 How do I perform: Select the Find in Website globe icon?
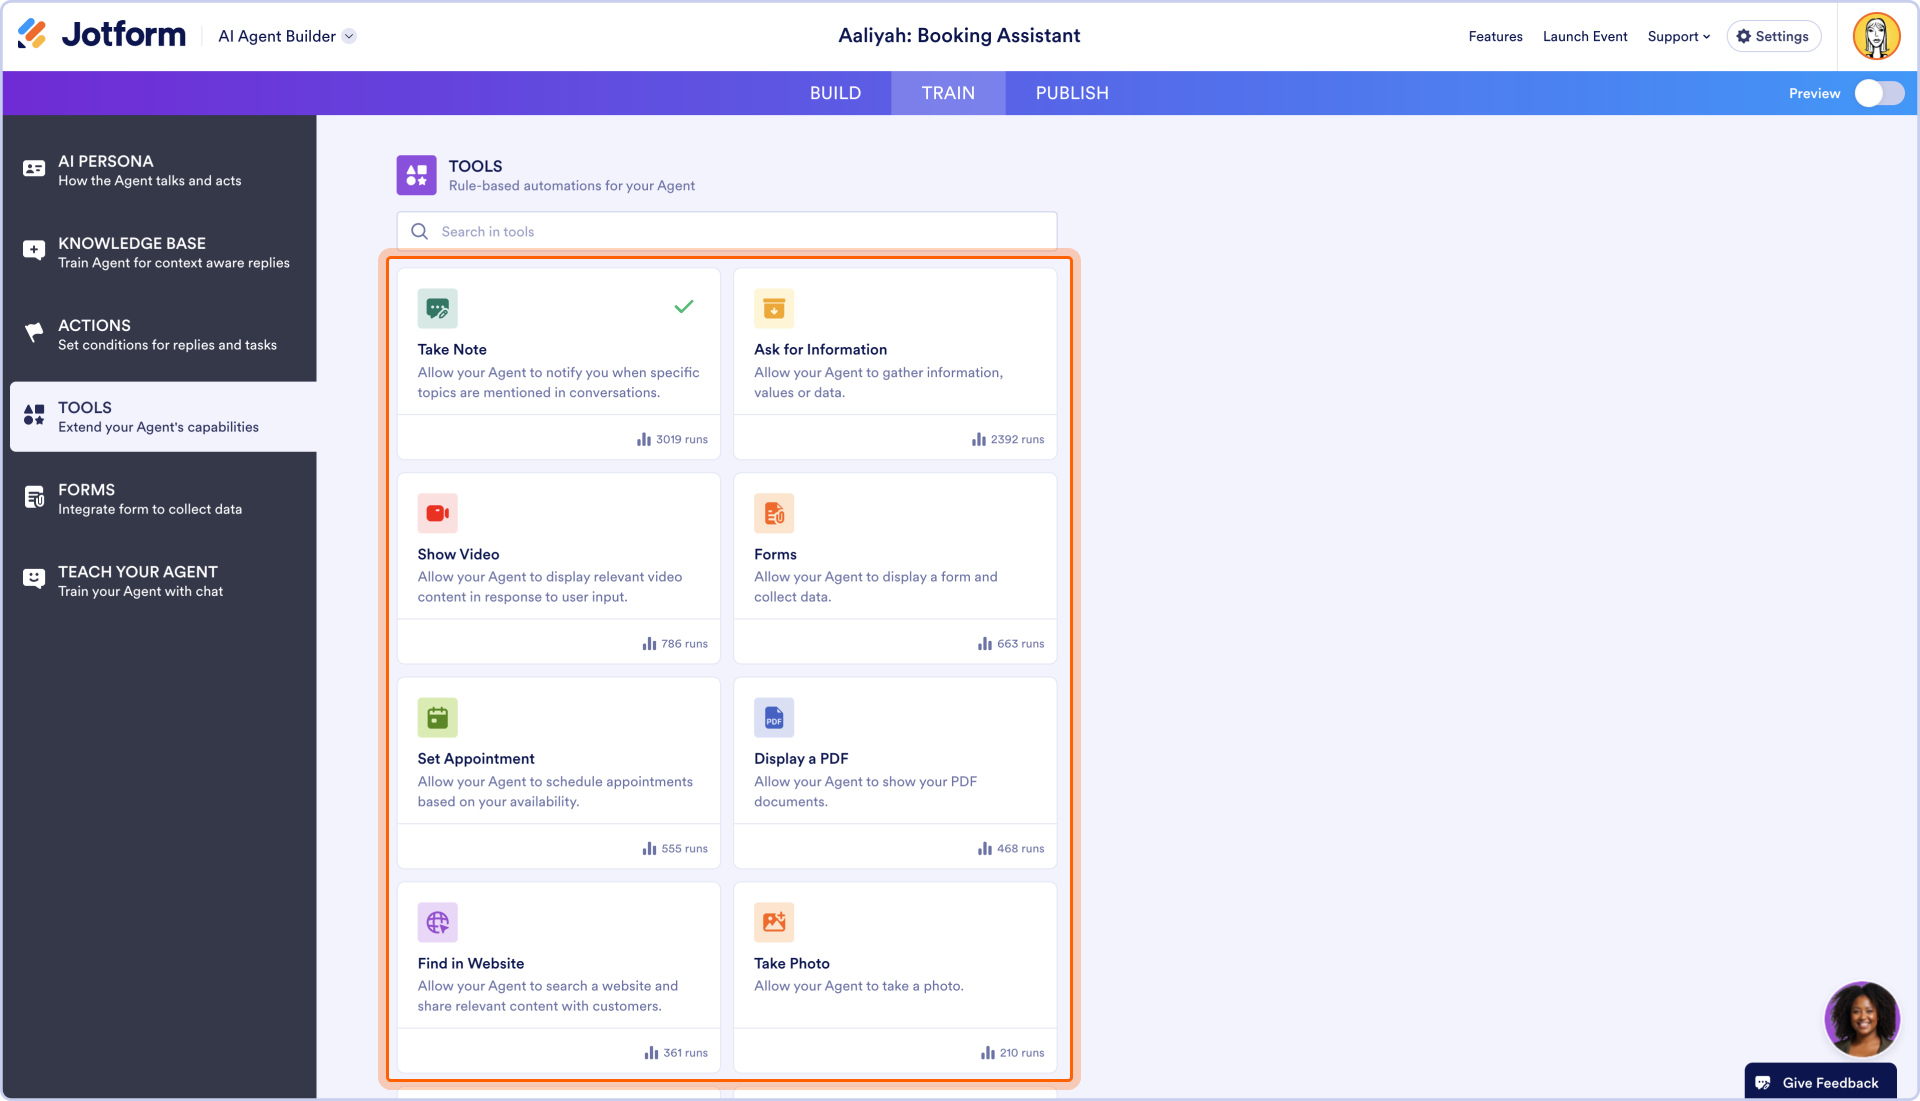(437, 922)
